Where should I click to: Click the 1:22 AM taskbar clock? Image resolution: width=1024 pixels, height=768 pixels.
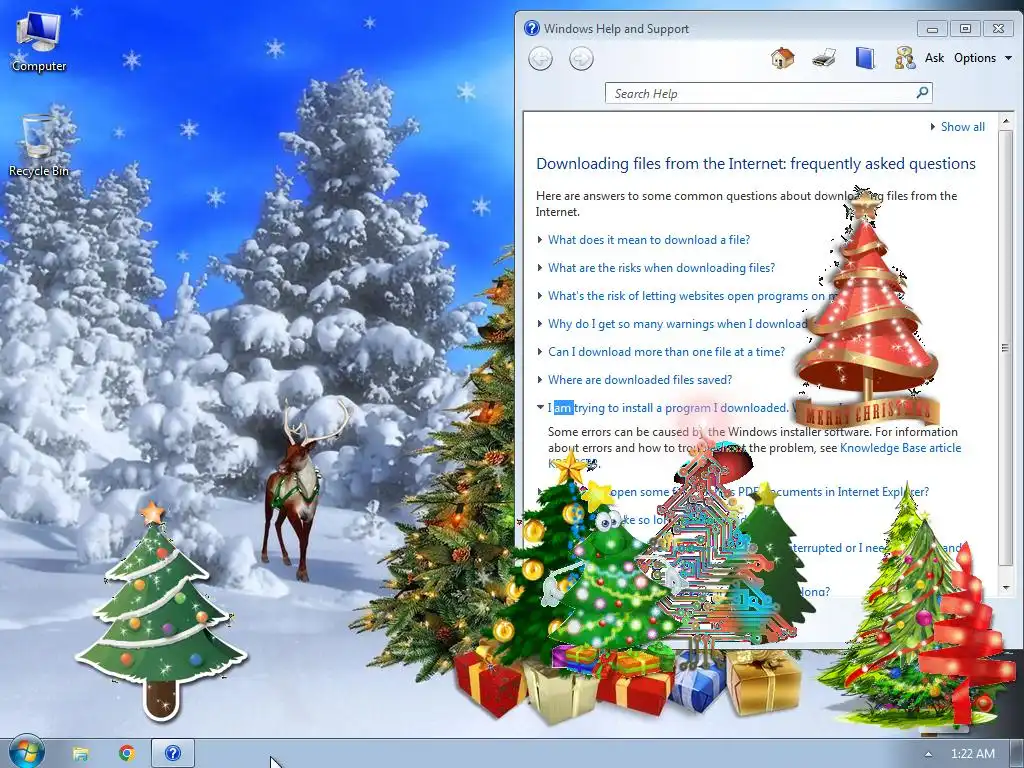click(x=972, y=754)
